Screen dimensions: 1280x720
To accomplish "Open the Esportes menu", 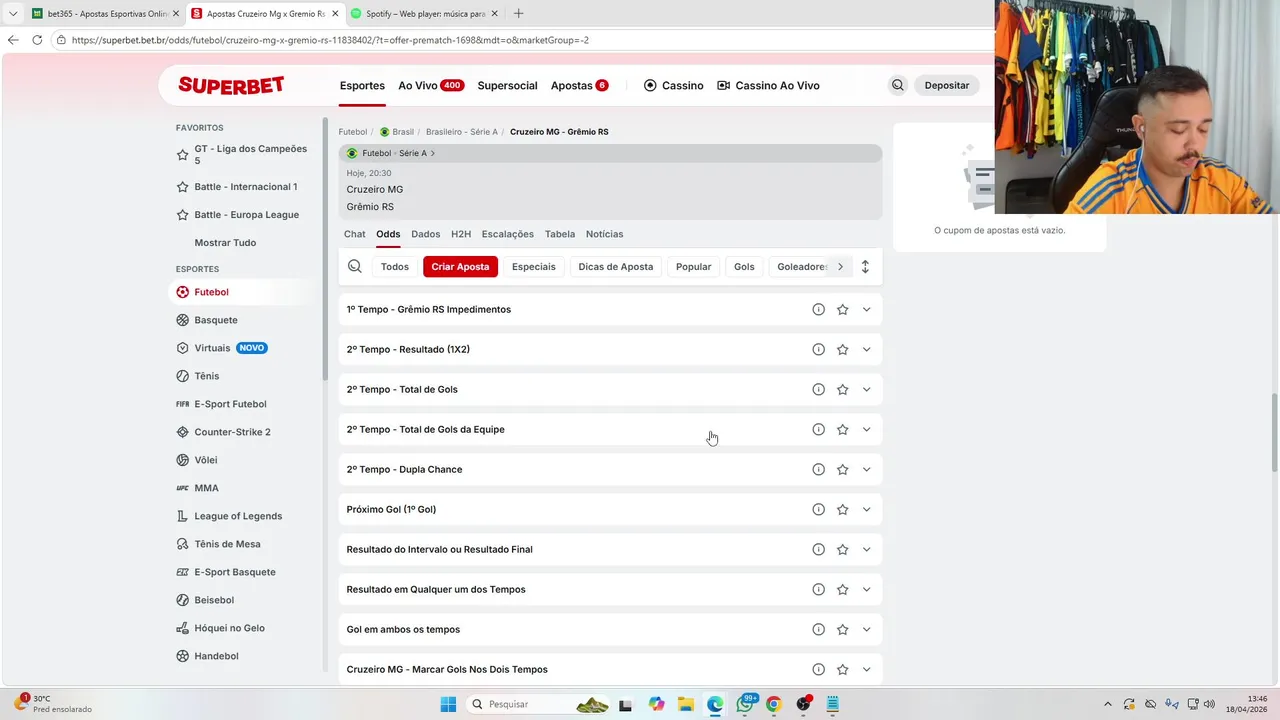I will tap(362, 85).
